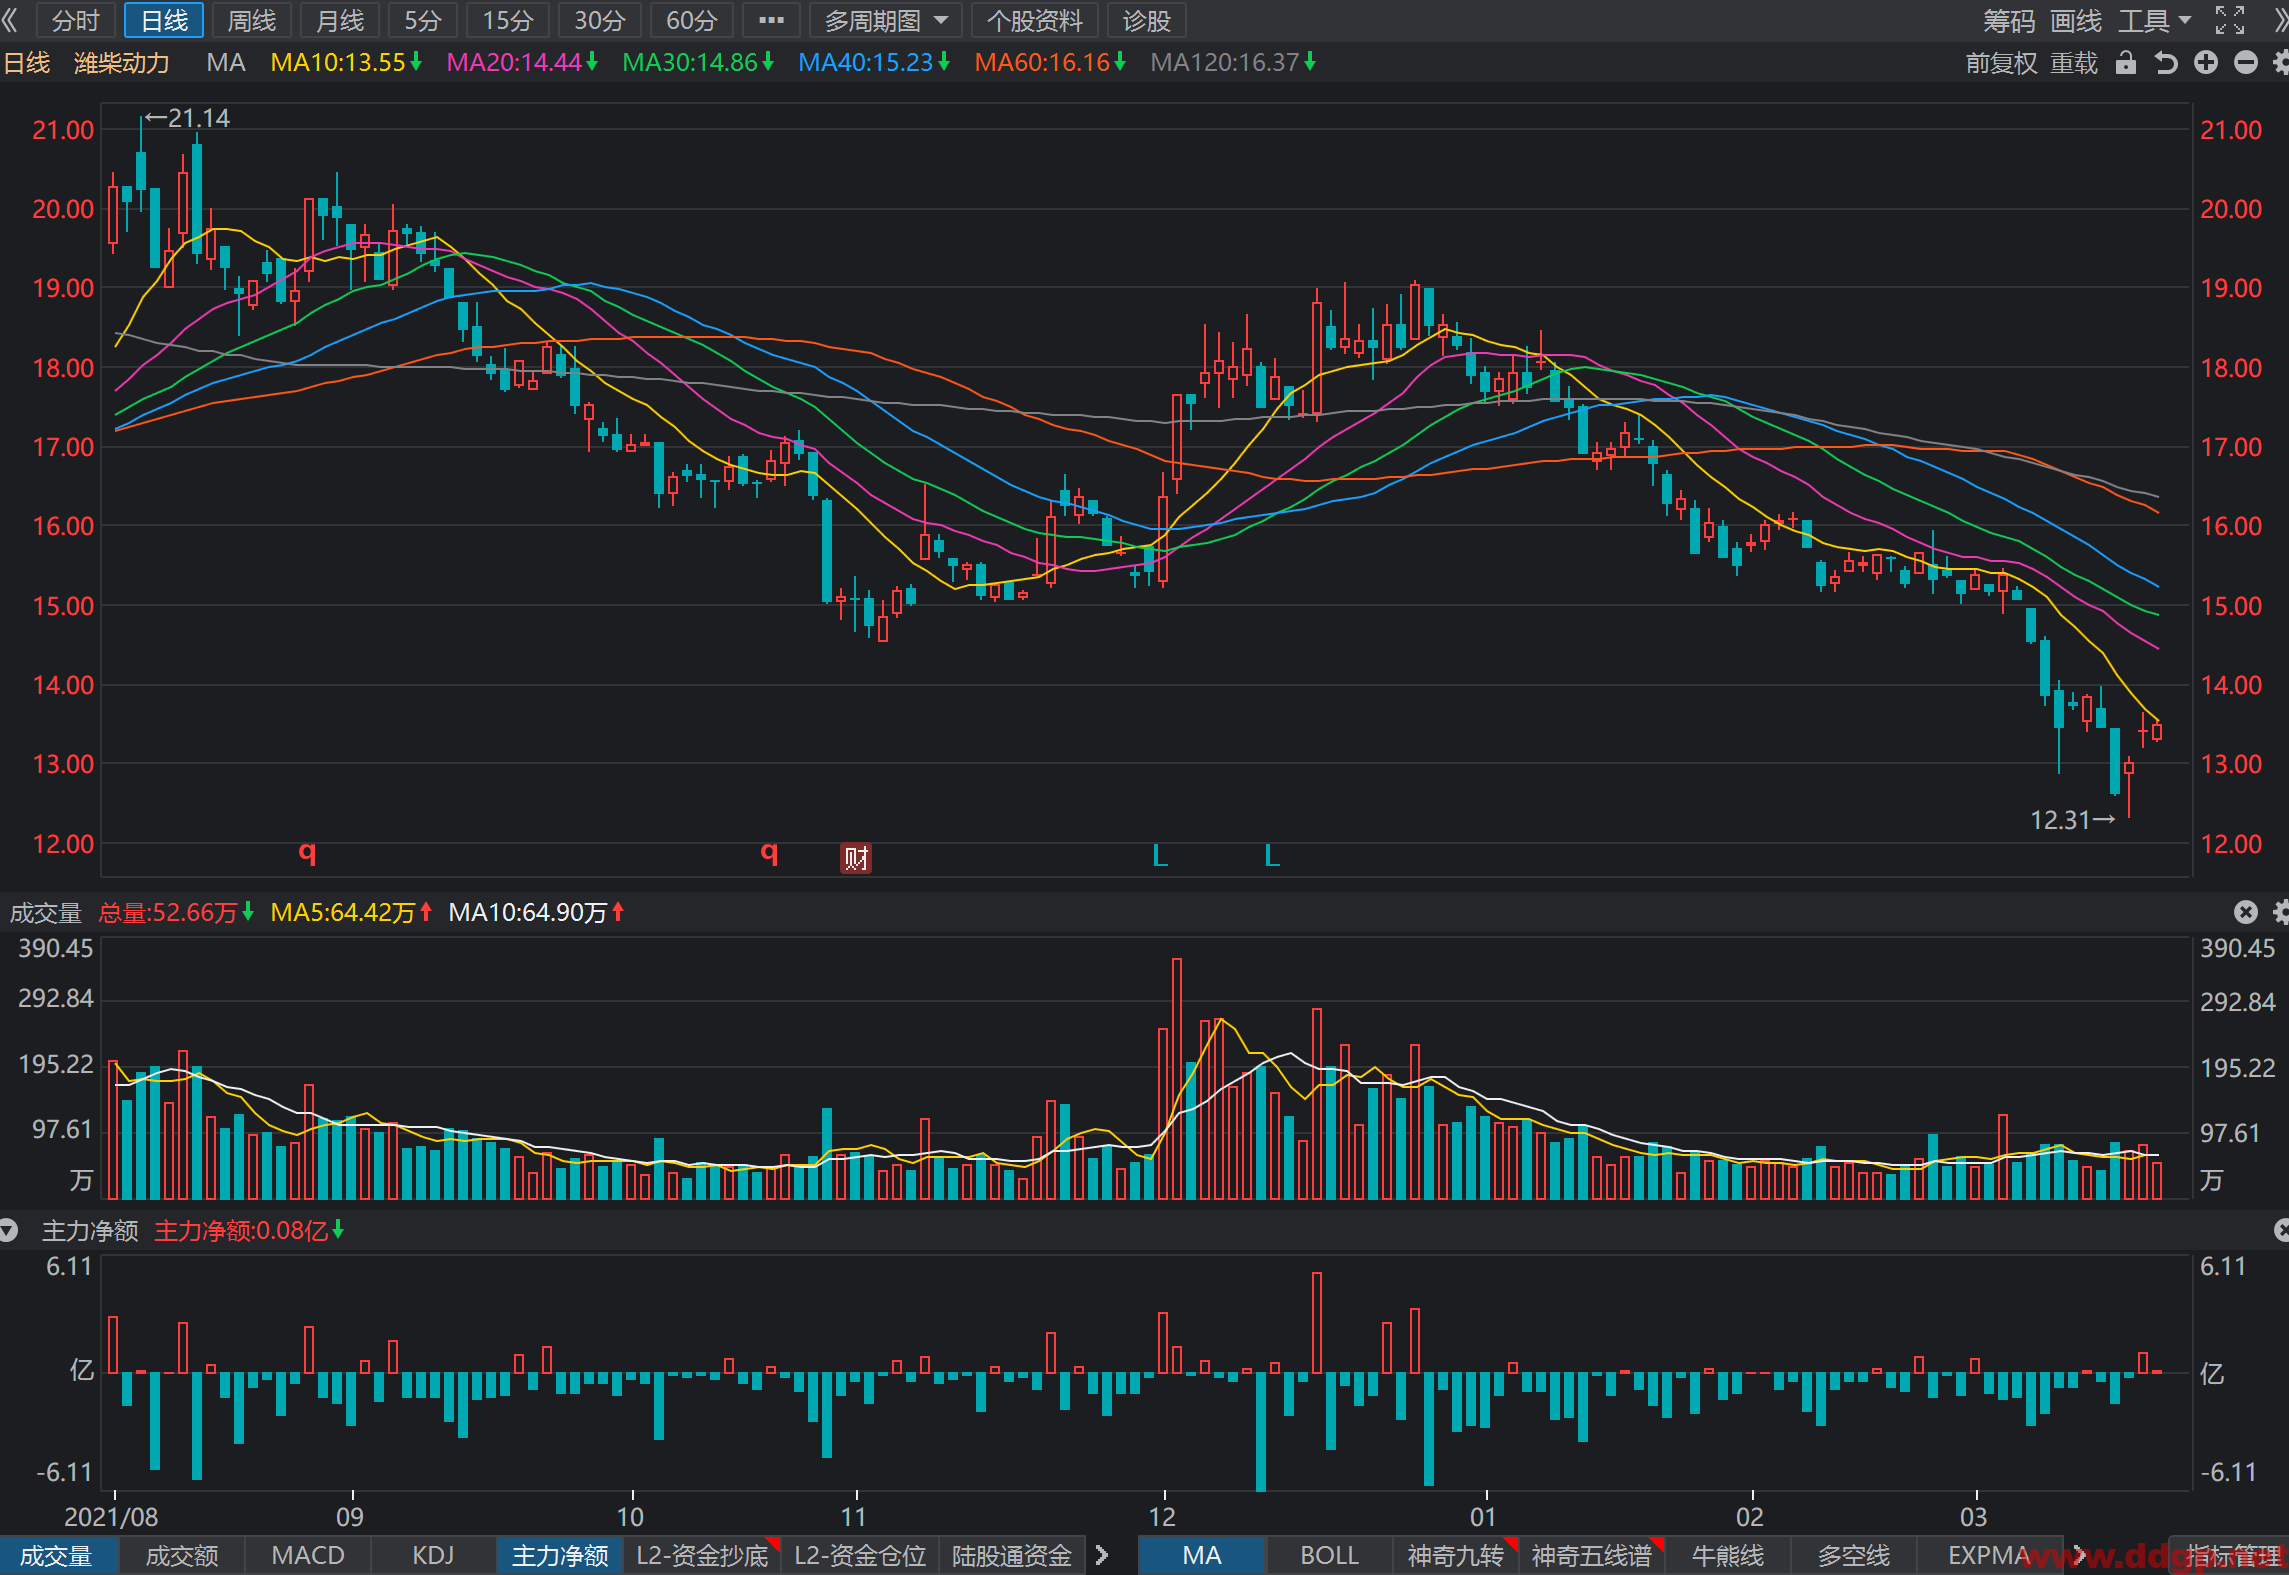Viewport: 2289px width, 1575px height.
Task: Click the MA30:14.86 green legend
Action: pos(698,63)
